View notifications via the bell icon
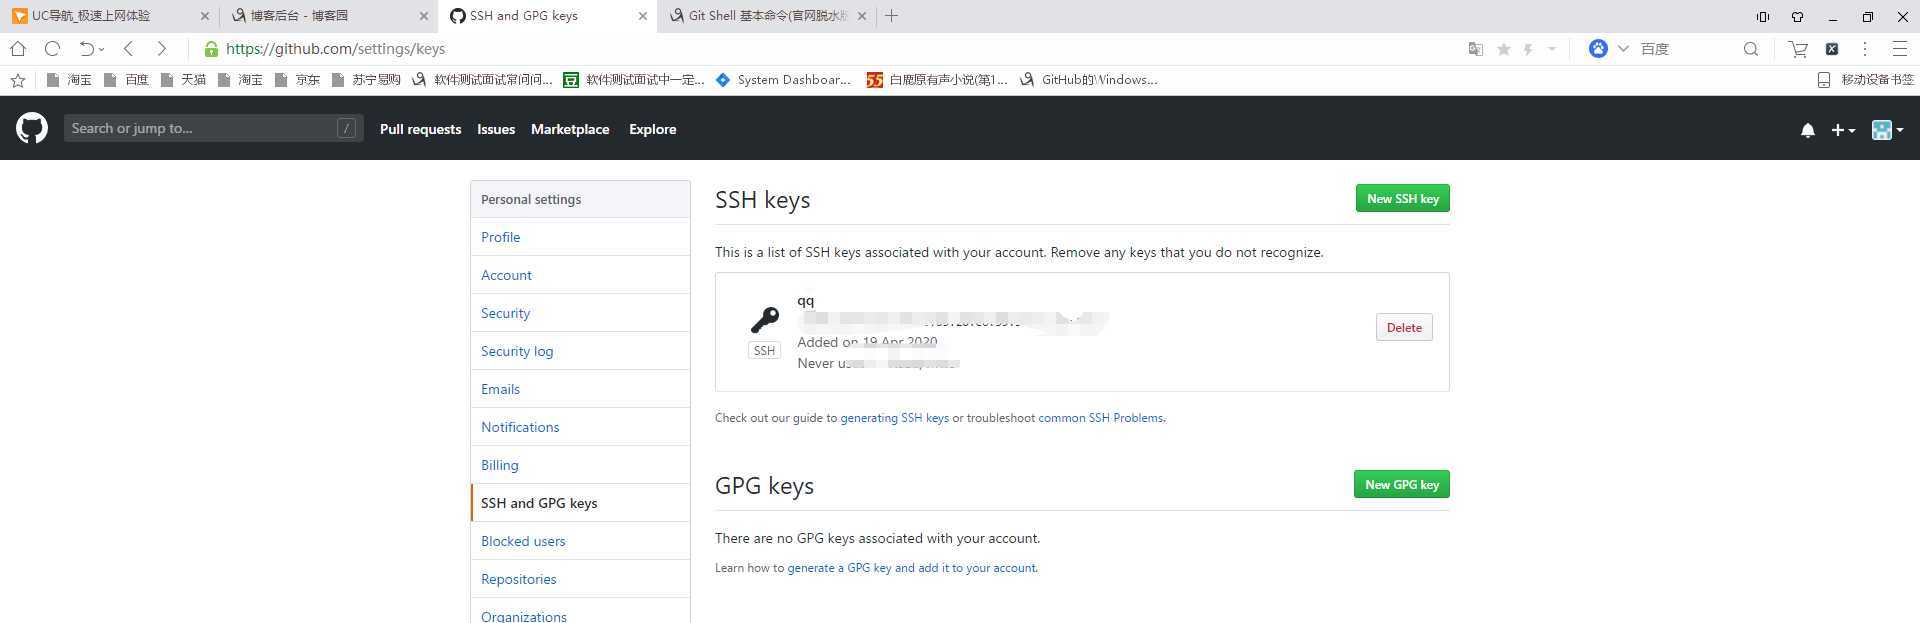The width and height of the screenshot is (1920, 623). coord(1807,130)
